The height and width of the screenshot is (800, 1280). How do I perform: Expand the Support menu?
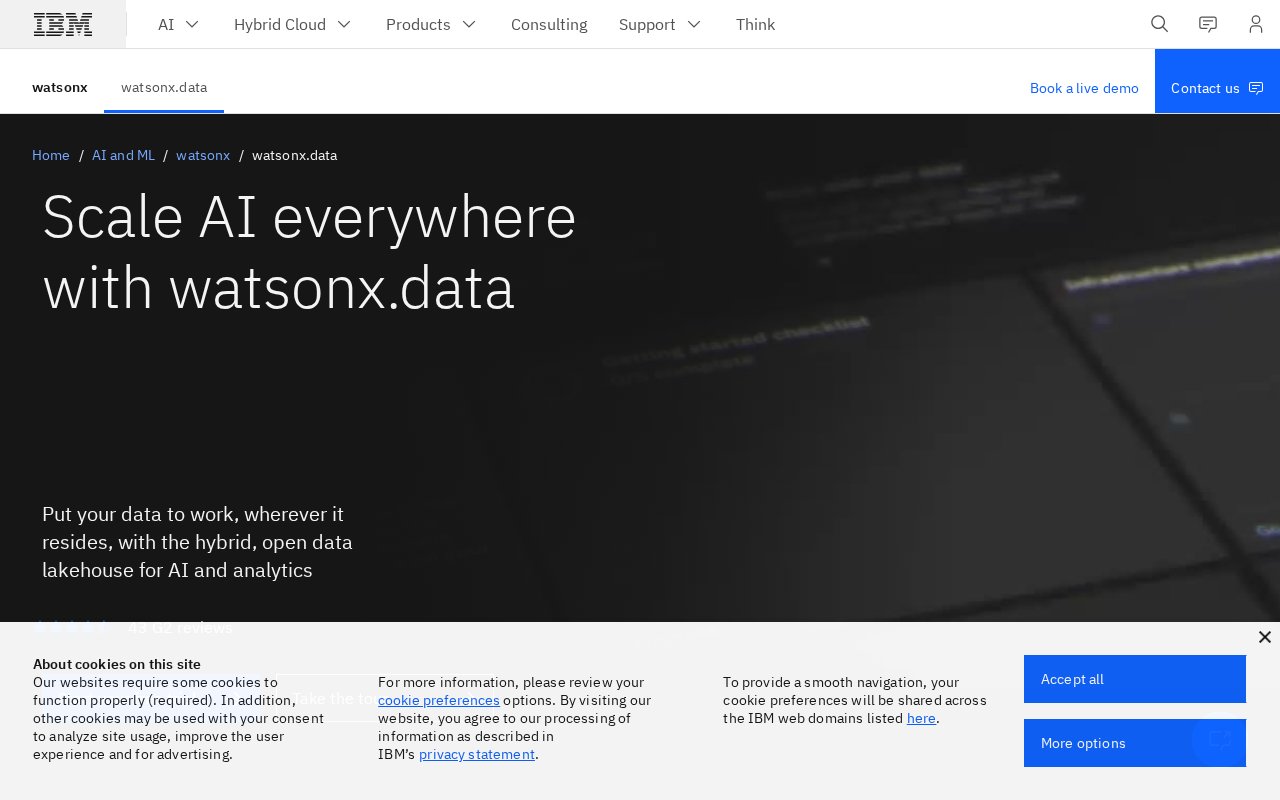[661, 24]
